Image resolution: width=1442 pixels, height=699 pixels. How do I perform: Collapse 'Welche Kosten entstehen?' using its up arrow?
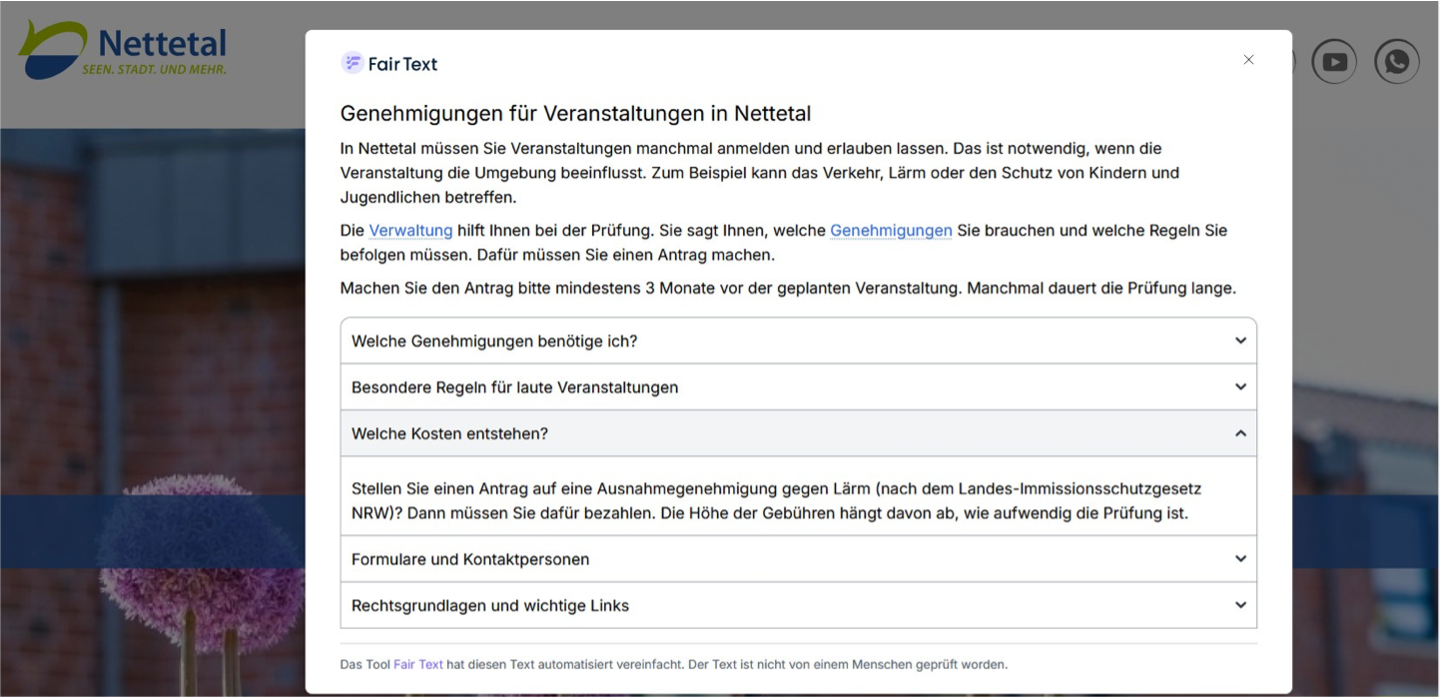(1240, 433)
